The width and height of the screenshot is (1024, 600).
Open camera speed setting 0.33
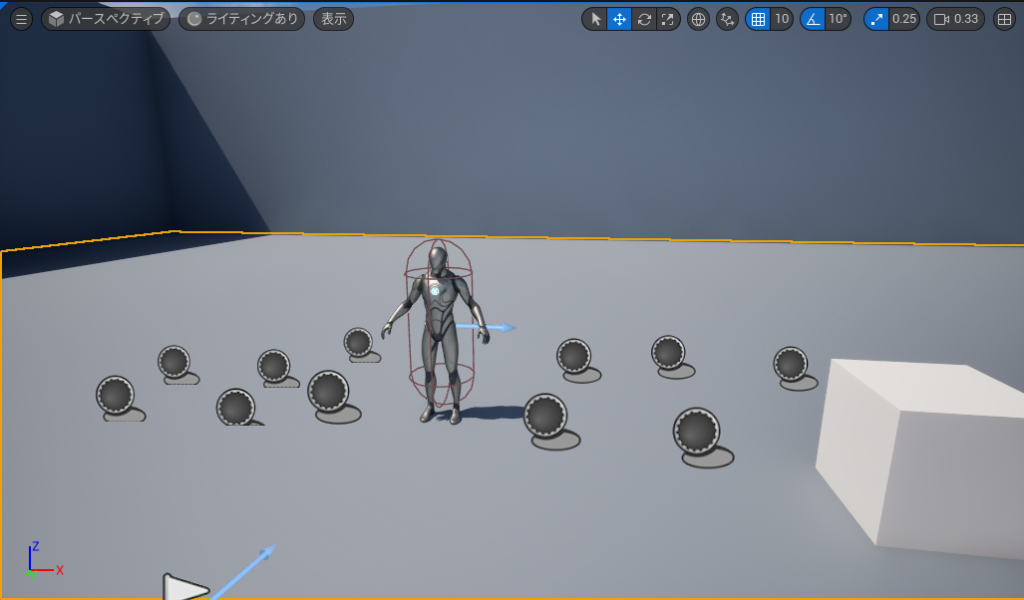[x=956, y=19]
